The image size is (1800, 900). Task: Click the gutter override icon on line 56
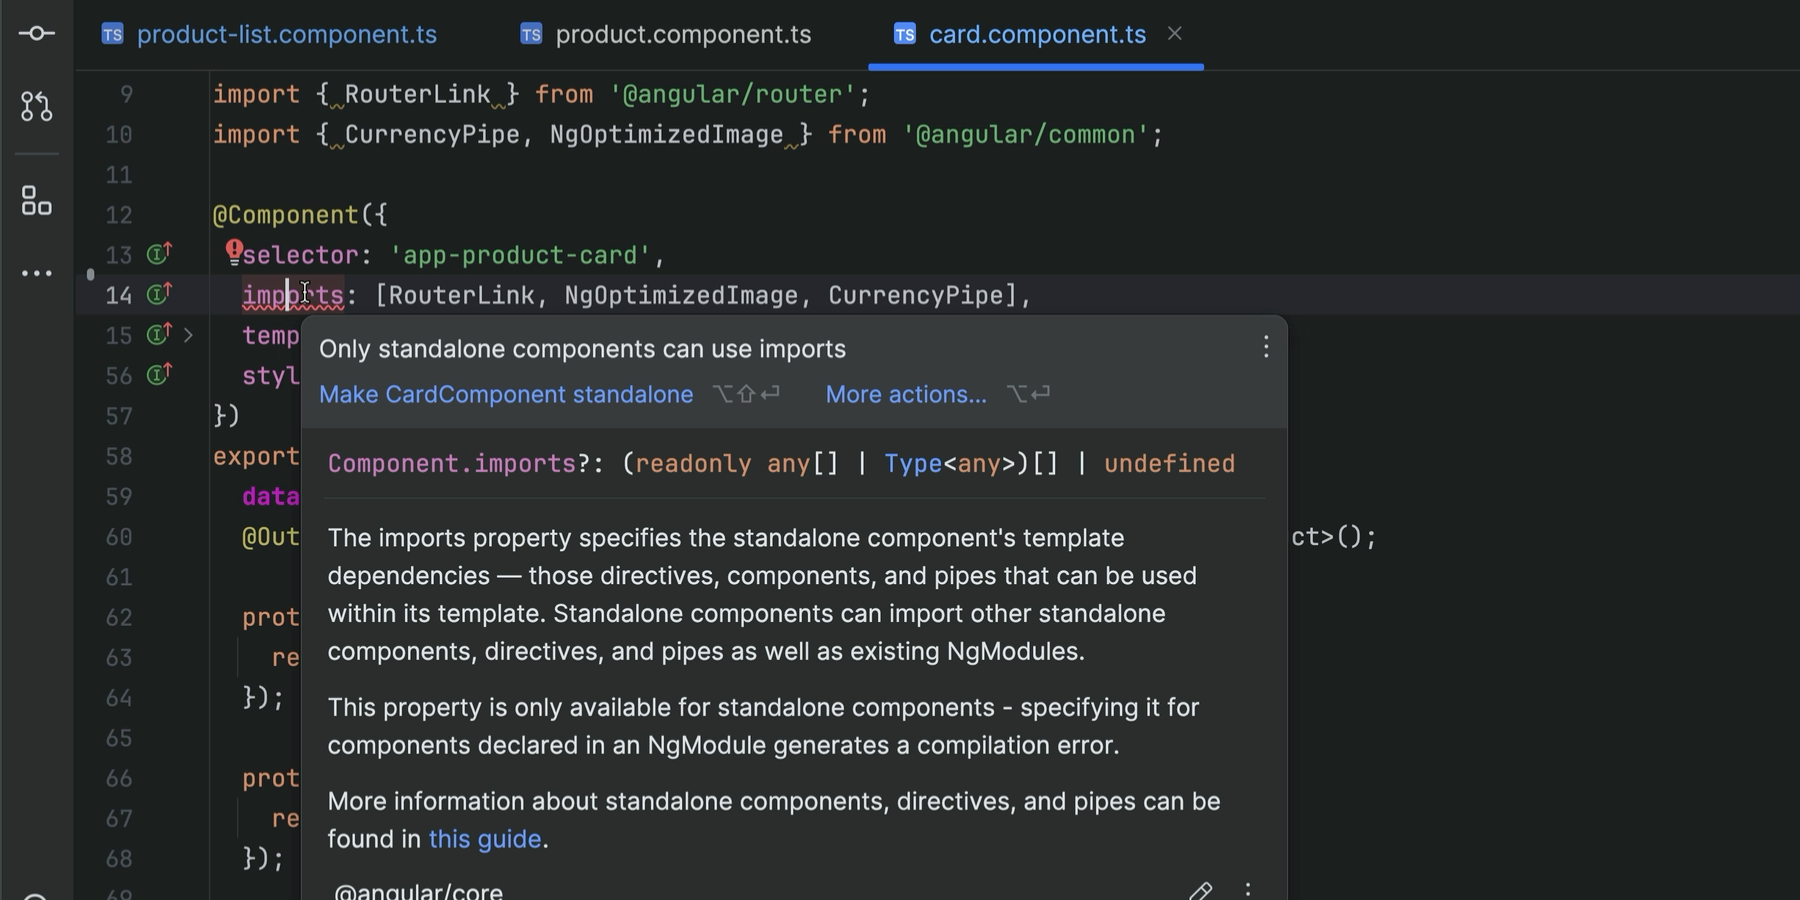(x=159, y=375)
